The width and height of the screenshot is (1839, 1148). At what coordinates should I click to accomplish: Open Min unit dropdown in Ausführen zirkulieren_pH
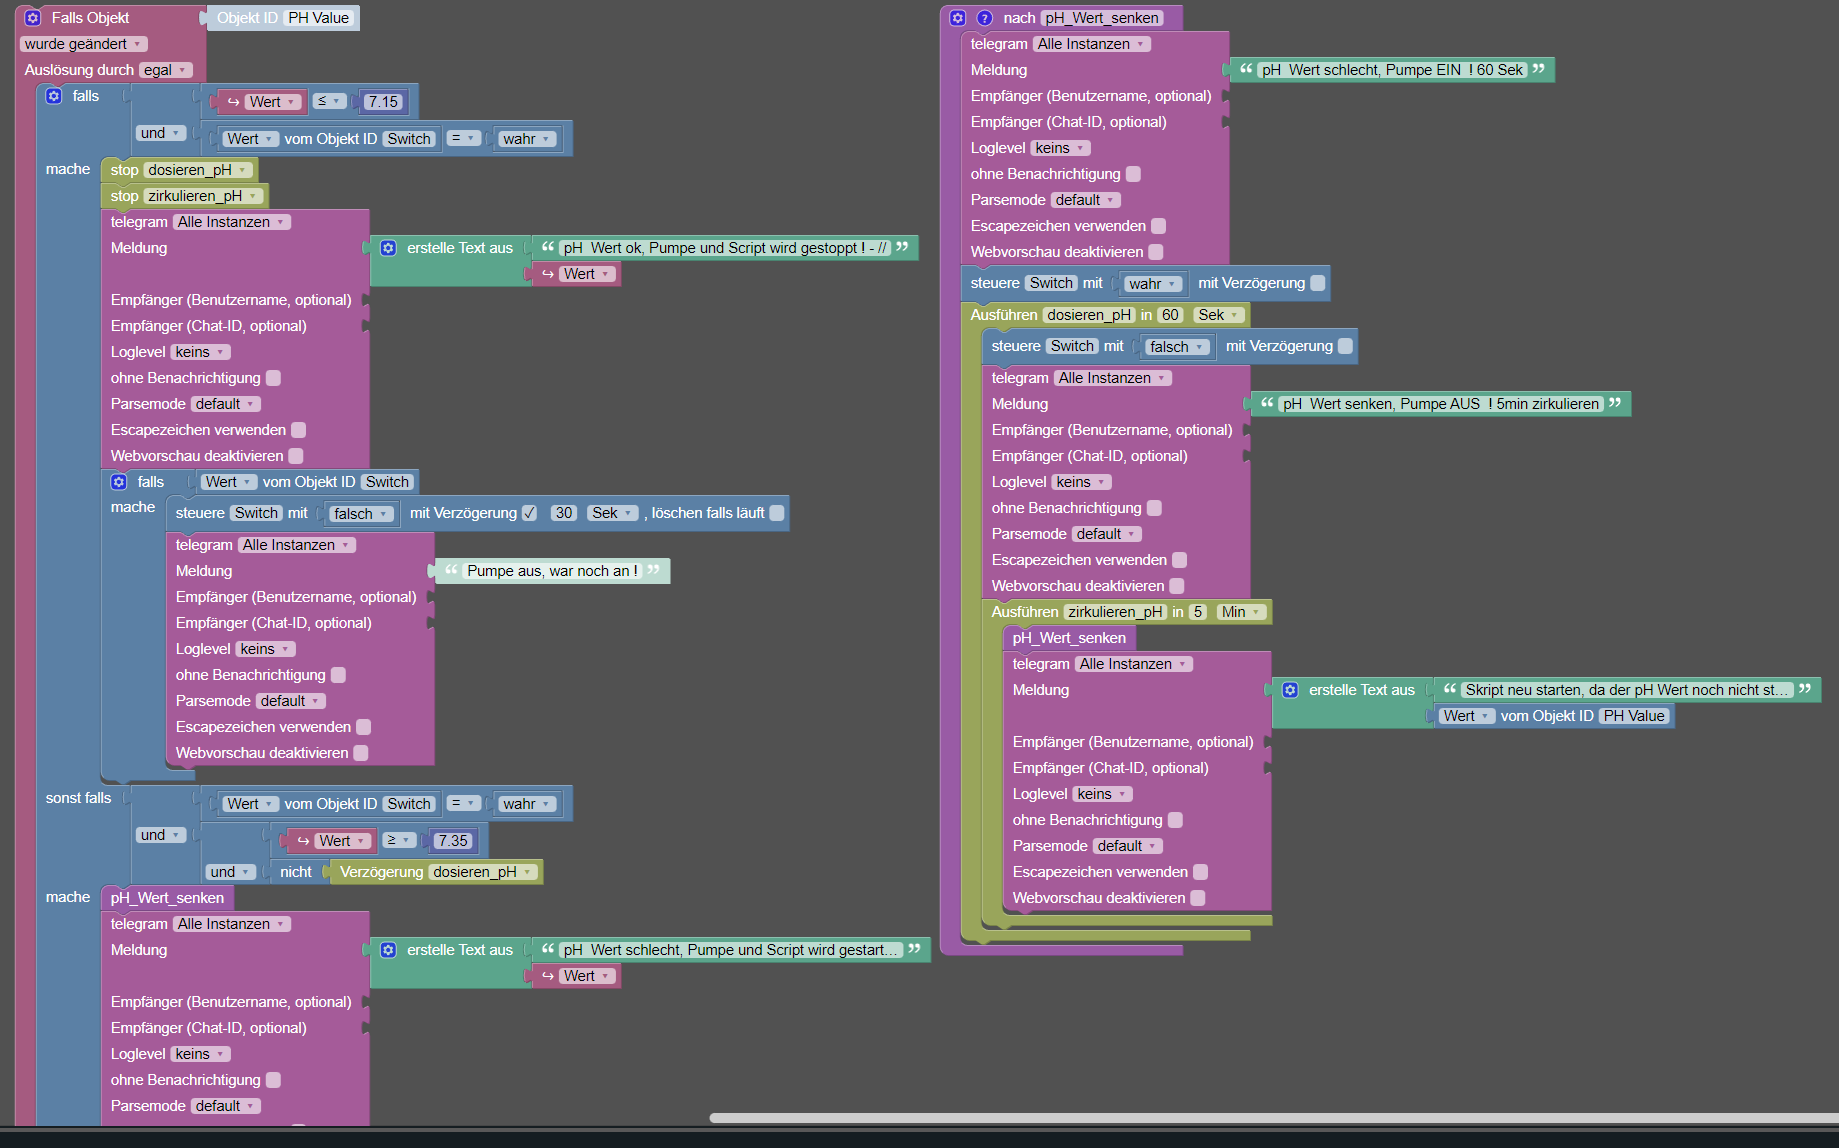(x=1241, y=612)
